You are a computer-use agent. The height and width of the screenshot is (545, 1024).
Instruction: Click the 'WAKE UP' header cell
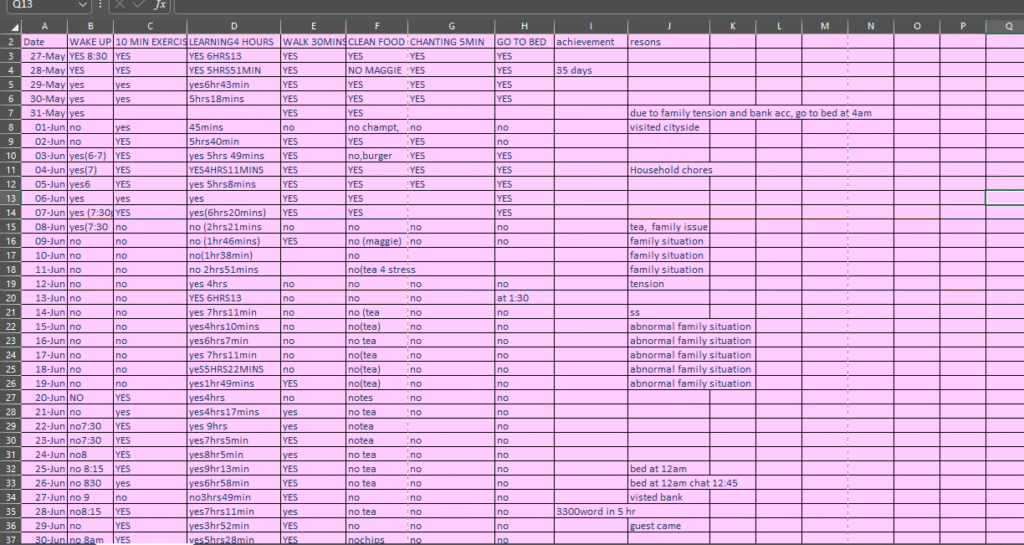point(90,42)
